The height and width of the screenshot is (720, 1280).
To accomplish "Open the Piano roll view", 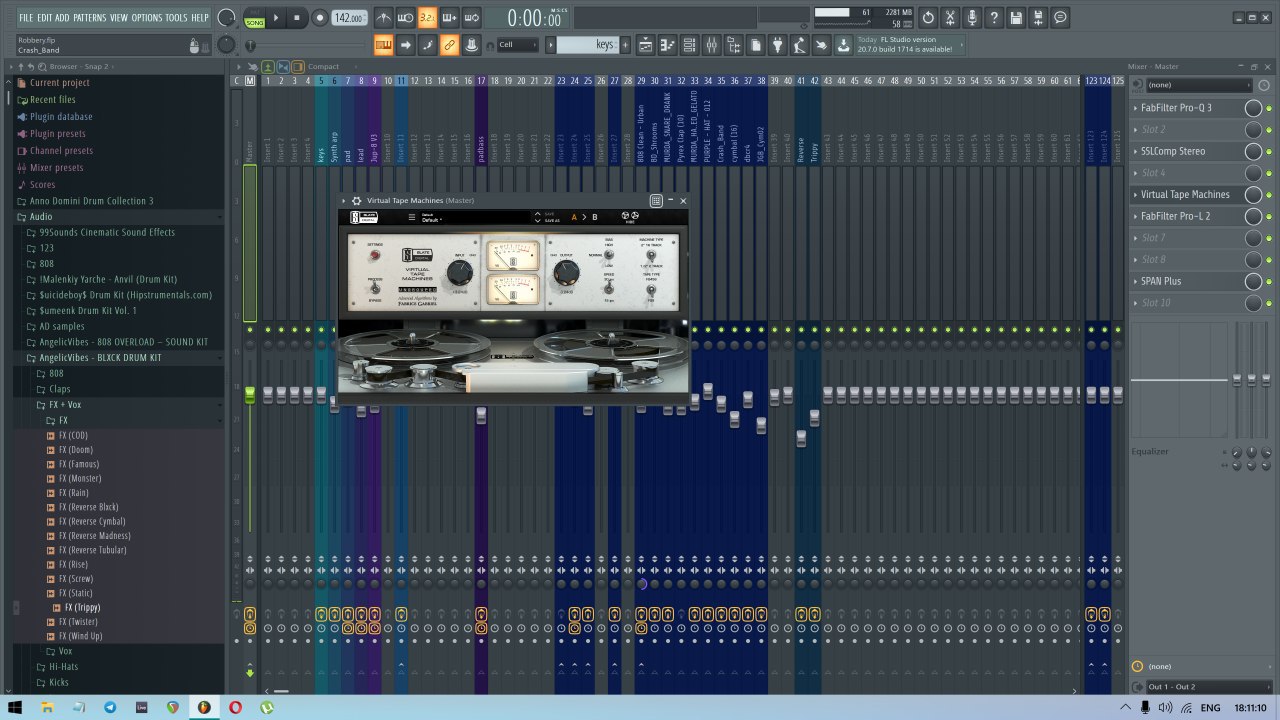I will (667, 45).
